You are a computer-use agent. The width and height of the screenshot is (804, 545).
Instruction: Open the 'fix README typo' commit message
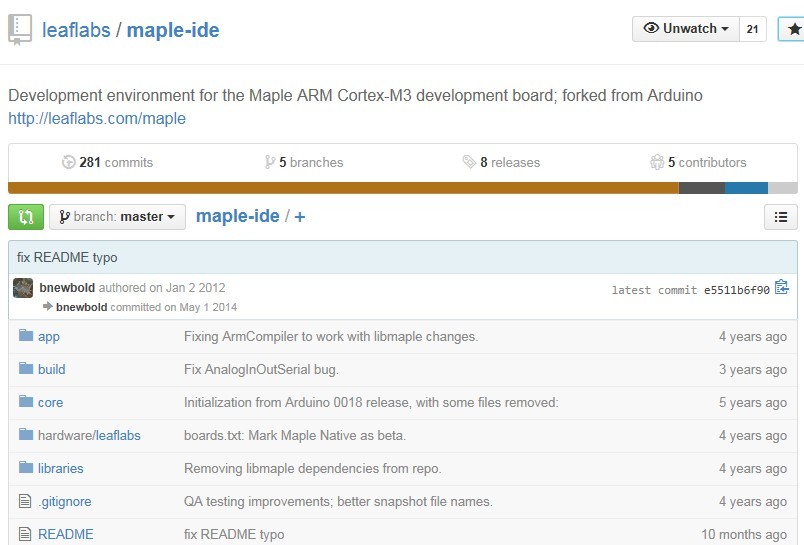pyautogui.click(x=67, y=257)
